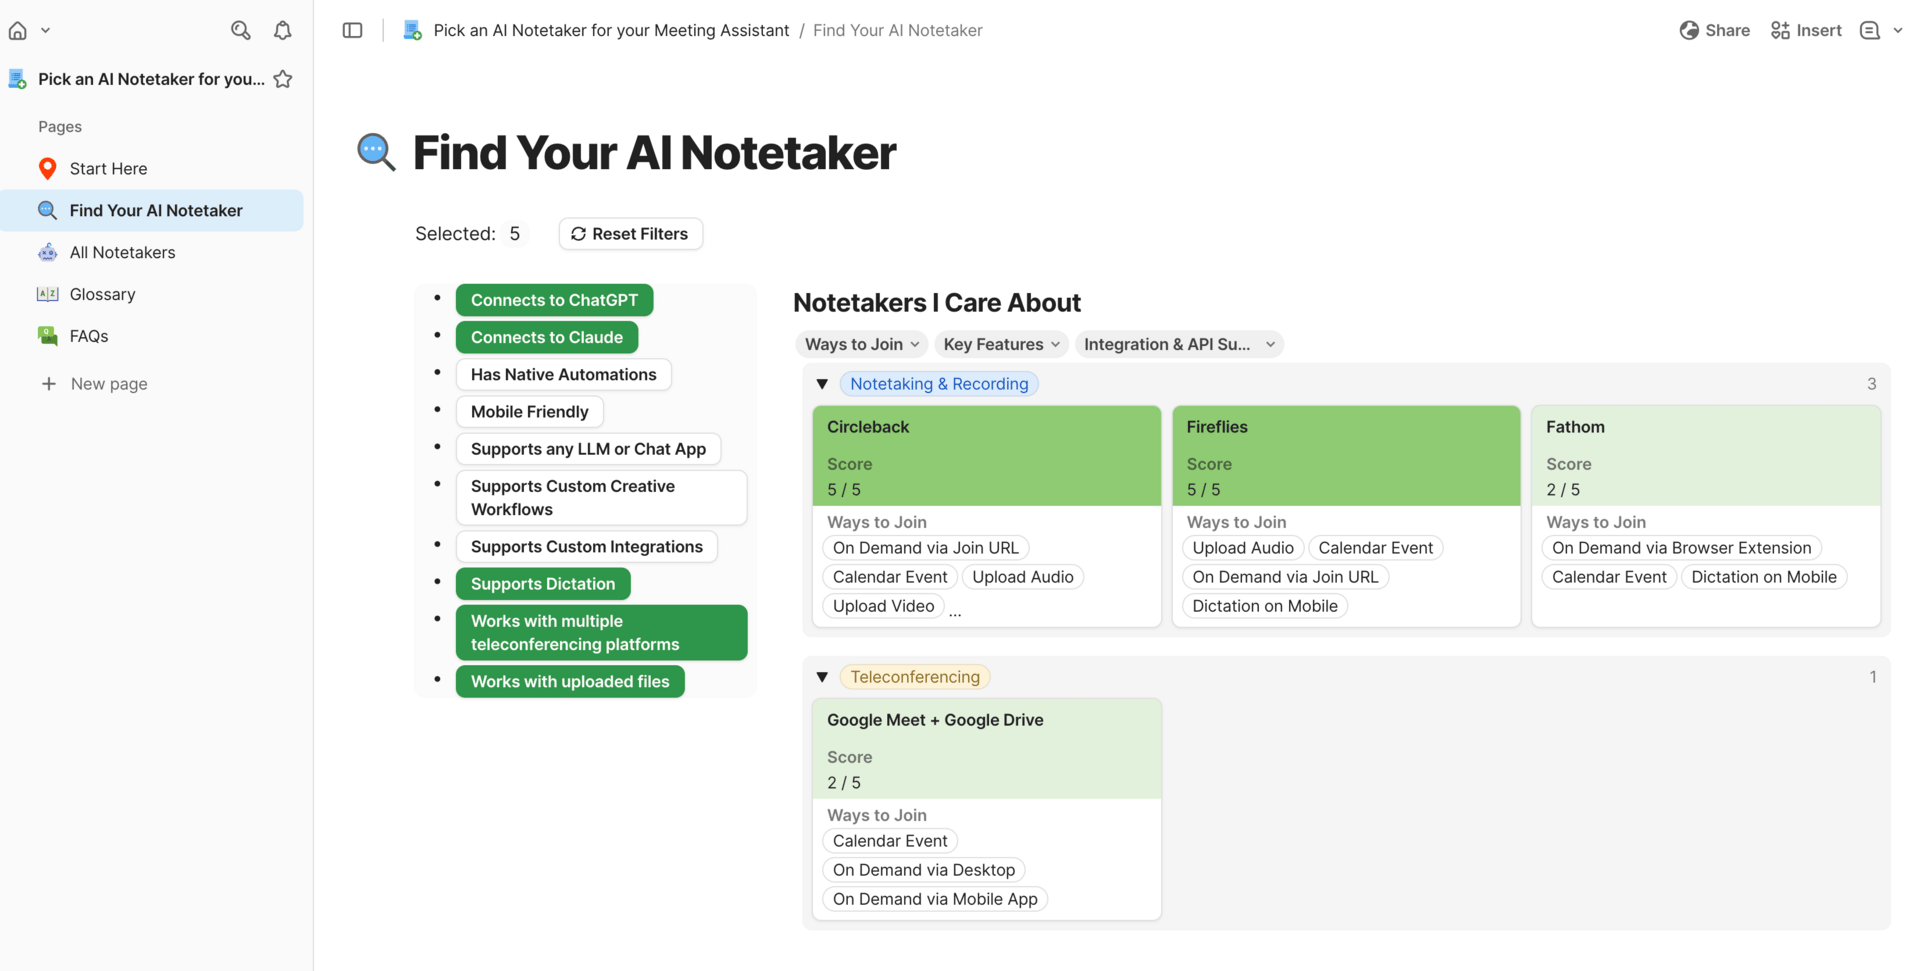Open the FAQs page
Image resolution: width=1920 pixels, height=971 pixels.
[x=89, y=337]
